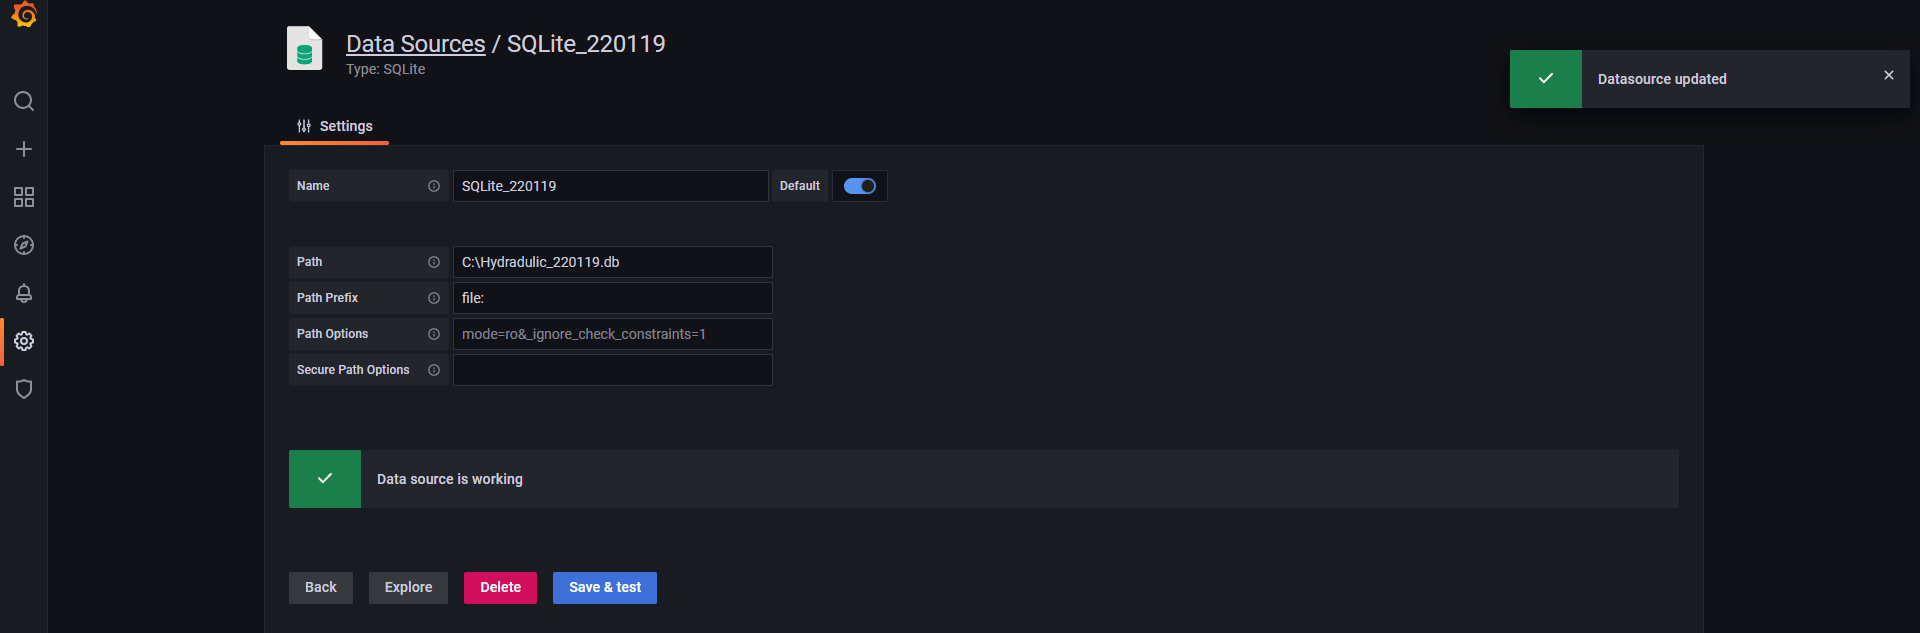
Task: Focus the empty Secure Path Options field
Action: point(613,370)
